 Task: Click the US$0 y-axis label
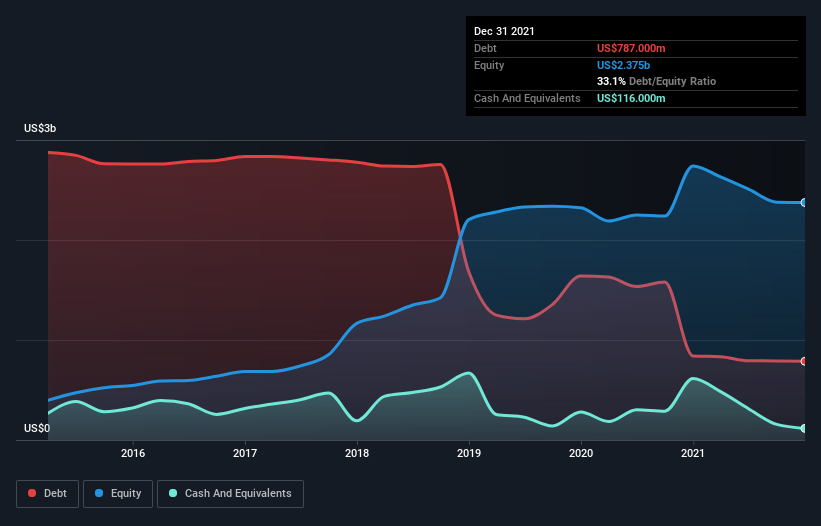(x=37, y=428)
